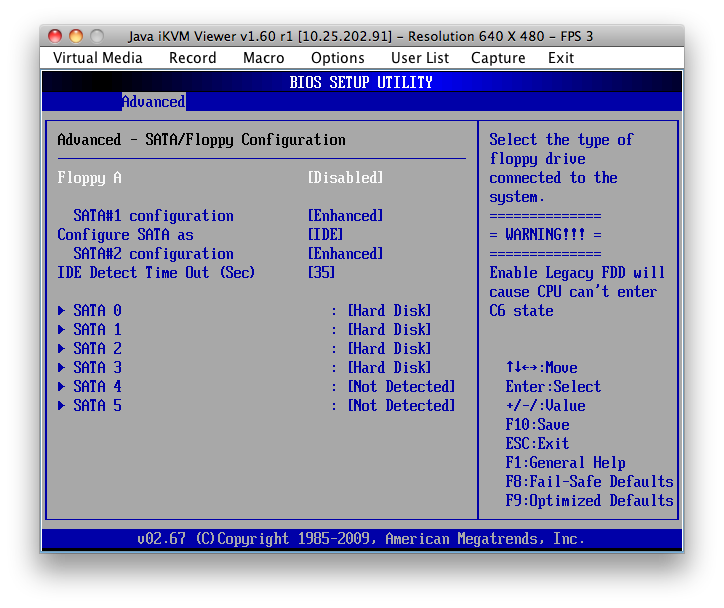Open the User List menu
This screenshot has width=724, height=608.
tap(420, 58)
